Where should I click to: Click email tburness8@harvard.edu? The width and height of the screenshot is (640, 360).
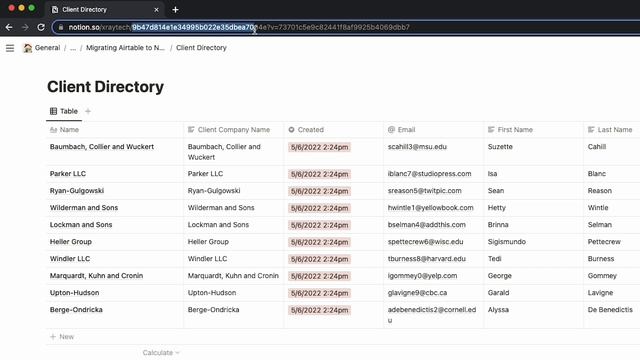tap(427, 259)
